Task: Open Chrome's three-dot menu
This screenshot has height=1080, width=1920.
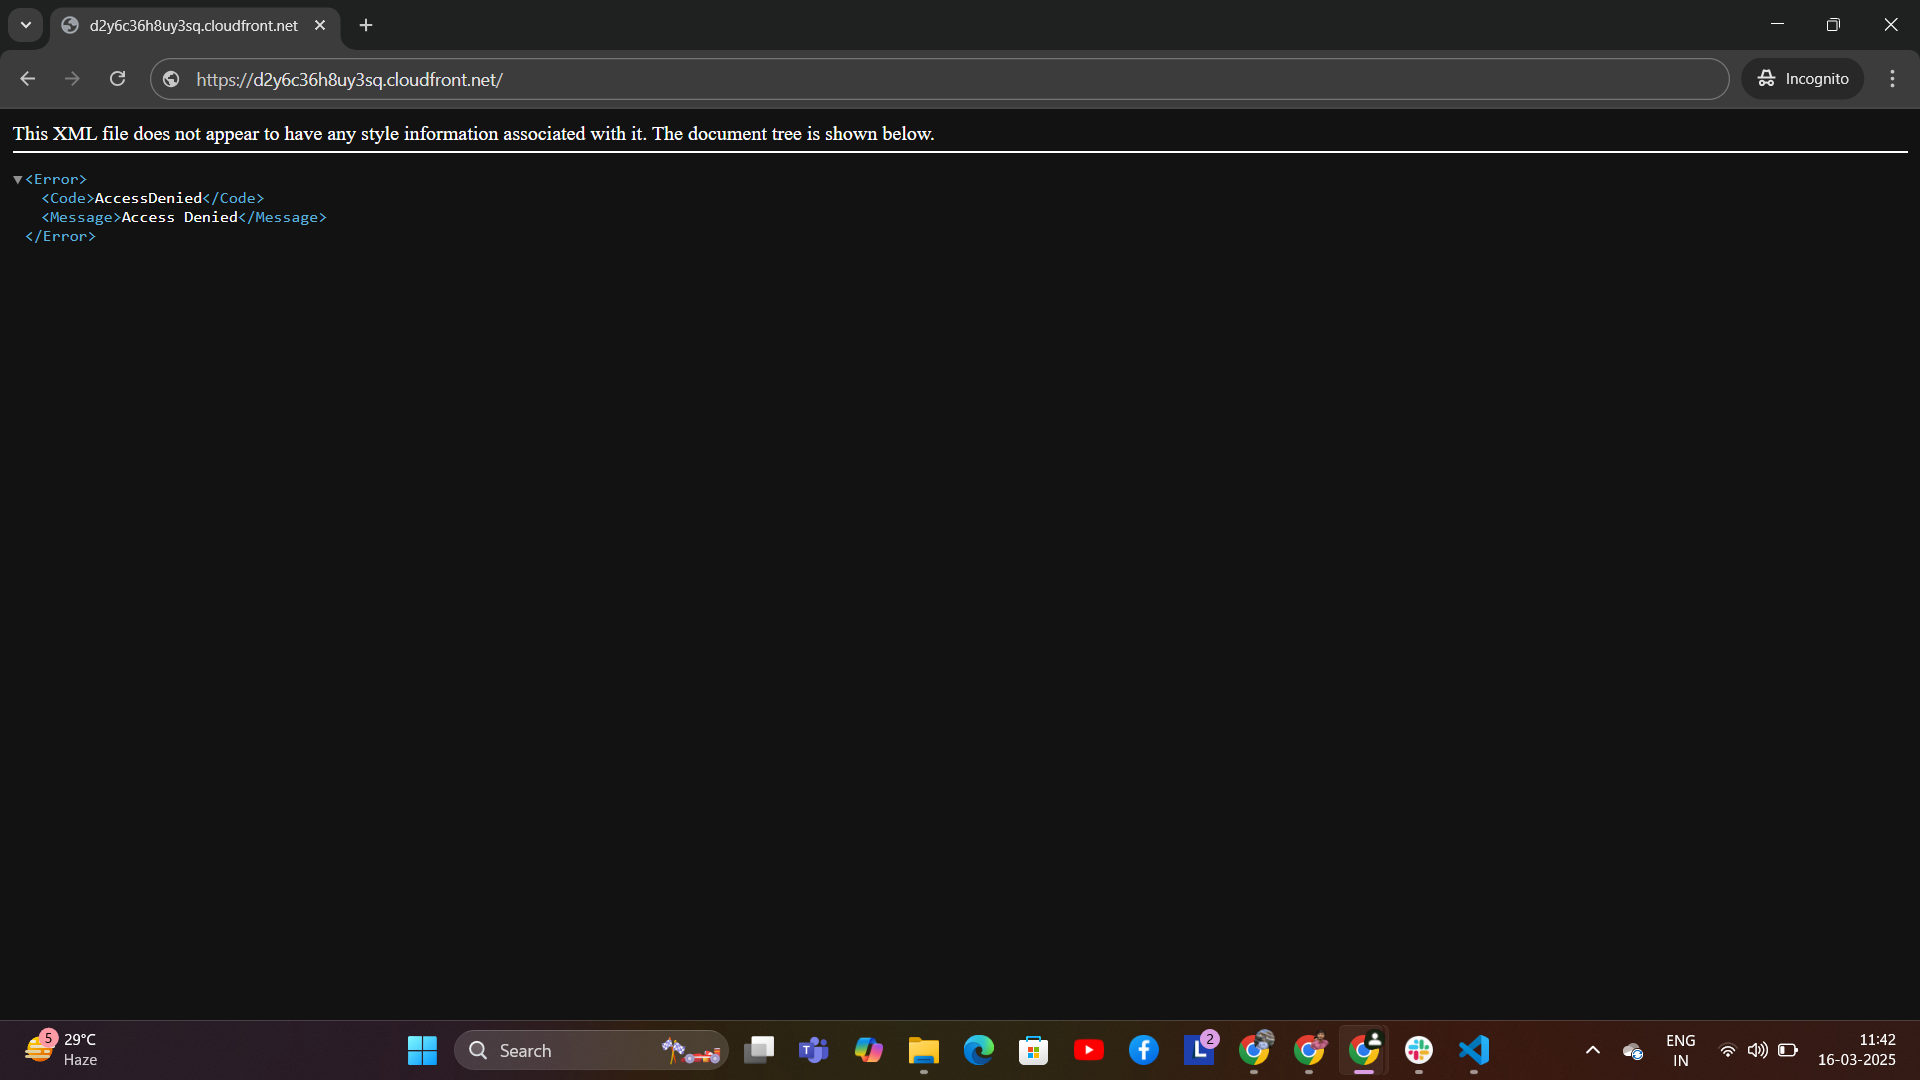Action: 1892,79
